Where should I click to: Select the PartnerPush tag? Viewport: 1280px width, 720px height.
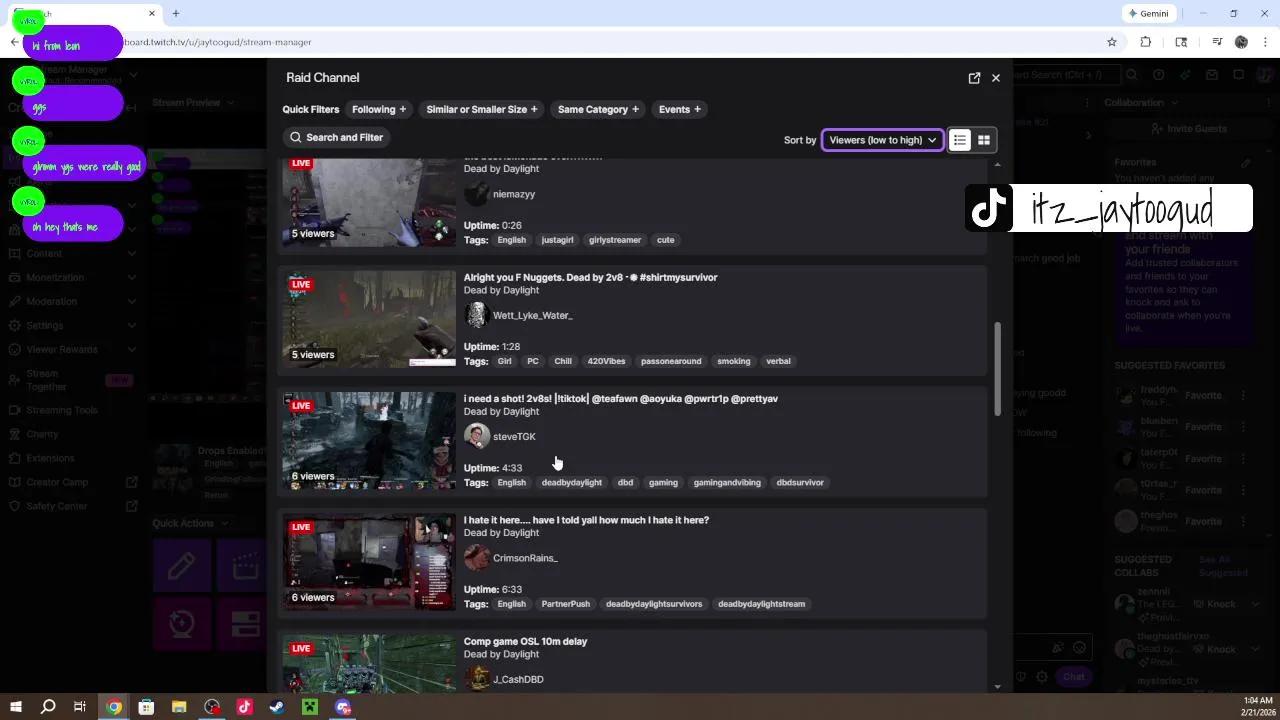click(x=566, y=604)
